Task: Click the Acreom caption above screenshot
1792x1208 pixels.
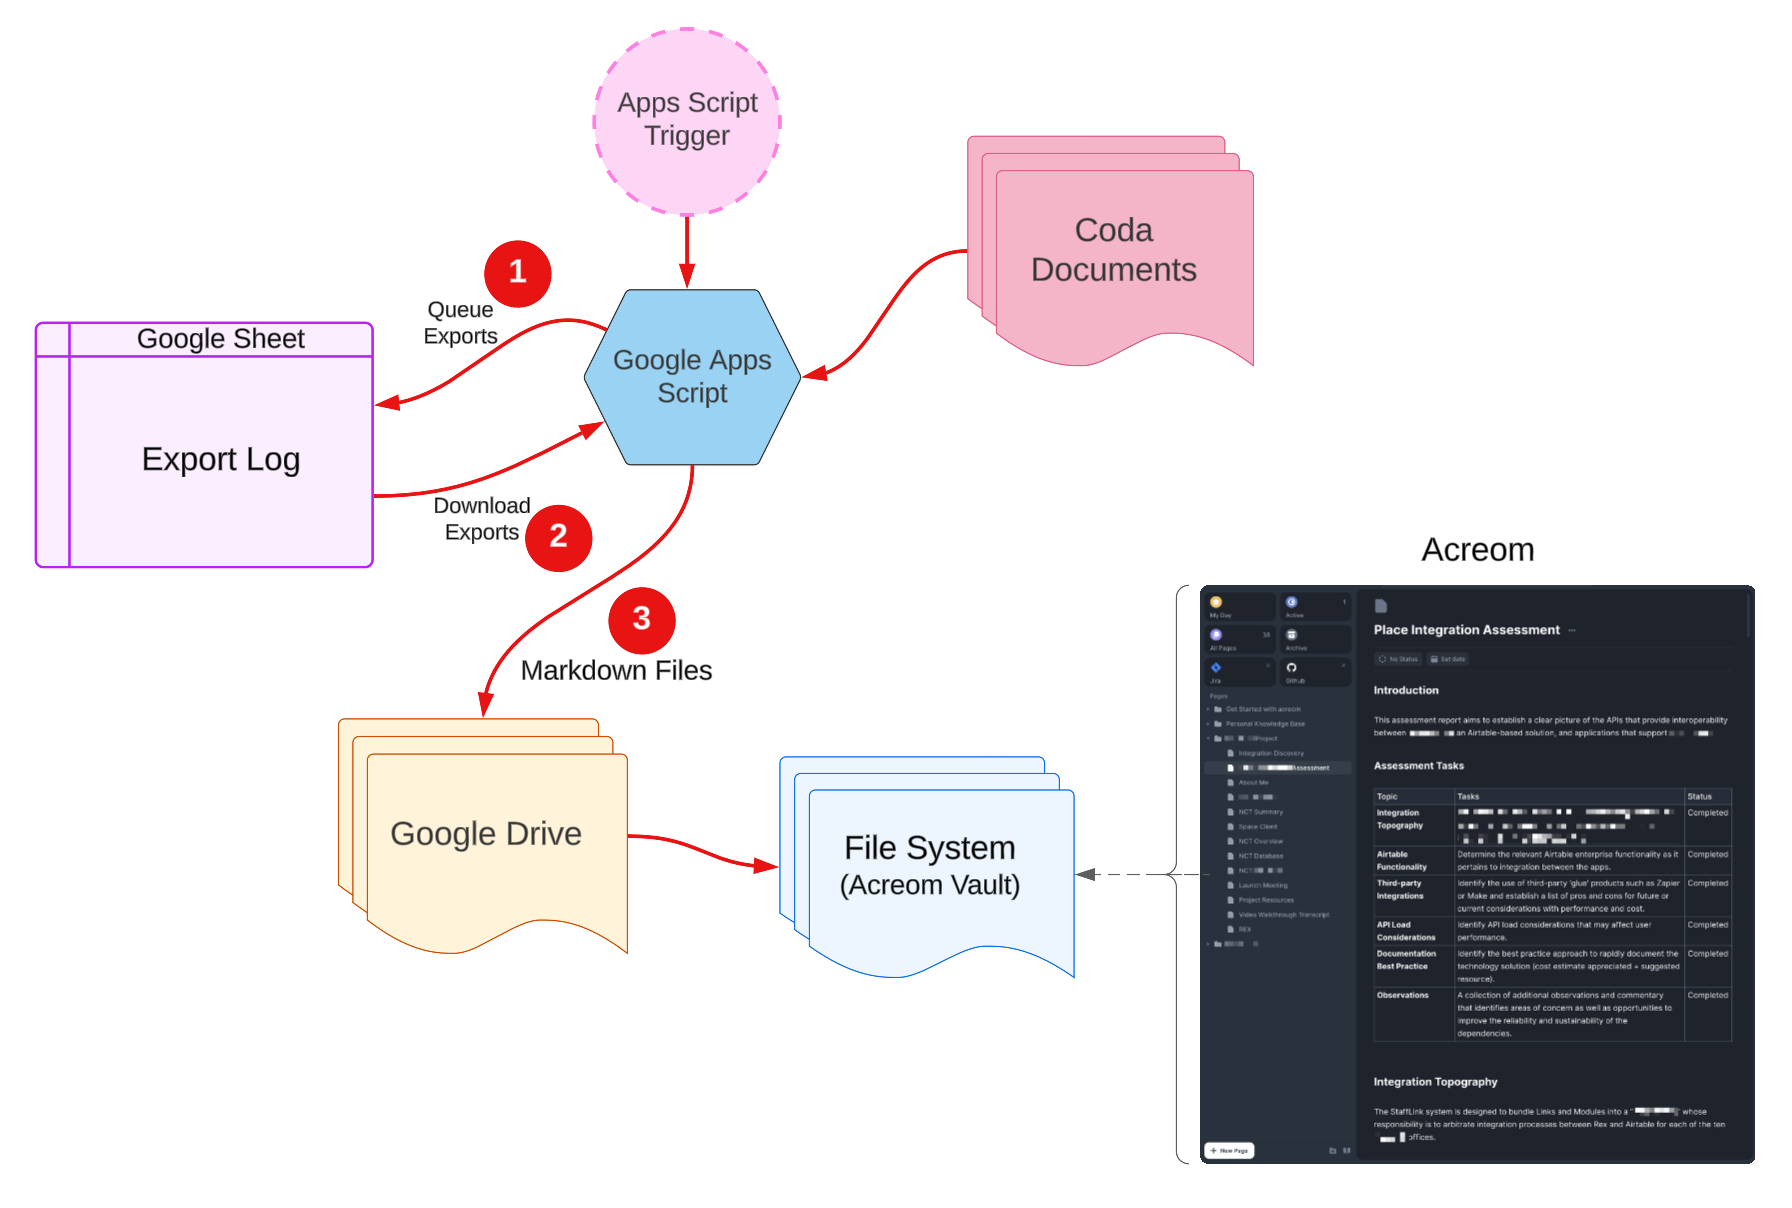Action: click(x=1477, y=550)
